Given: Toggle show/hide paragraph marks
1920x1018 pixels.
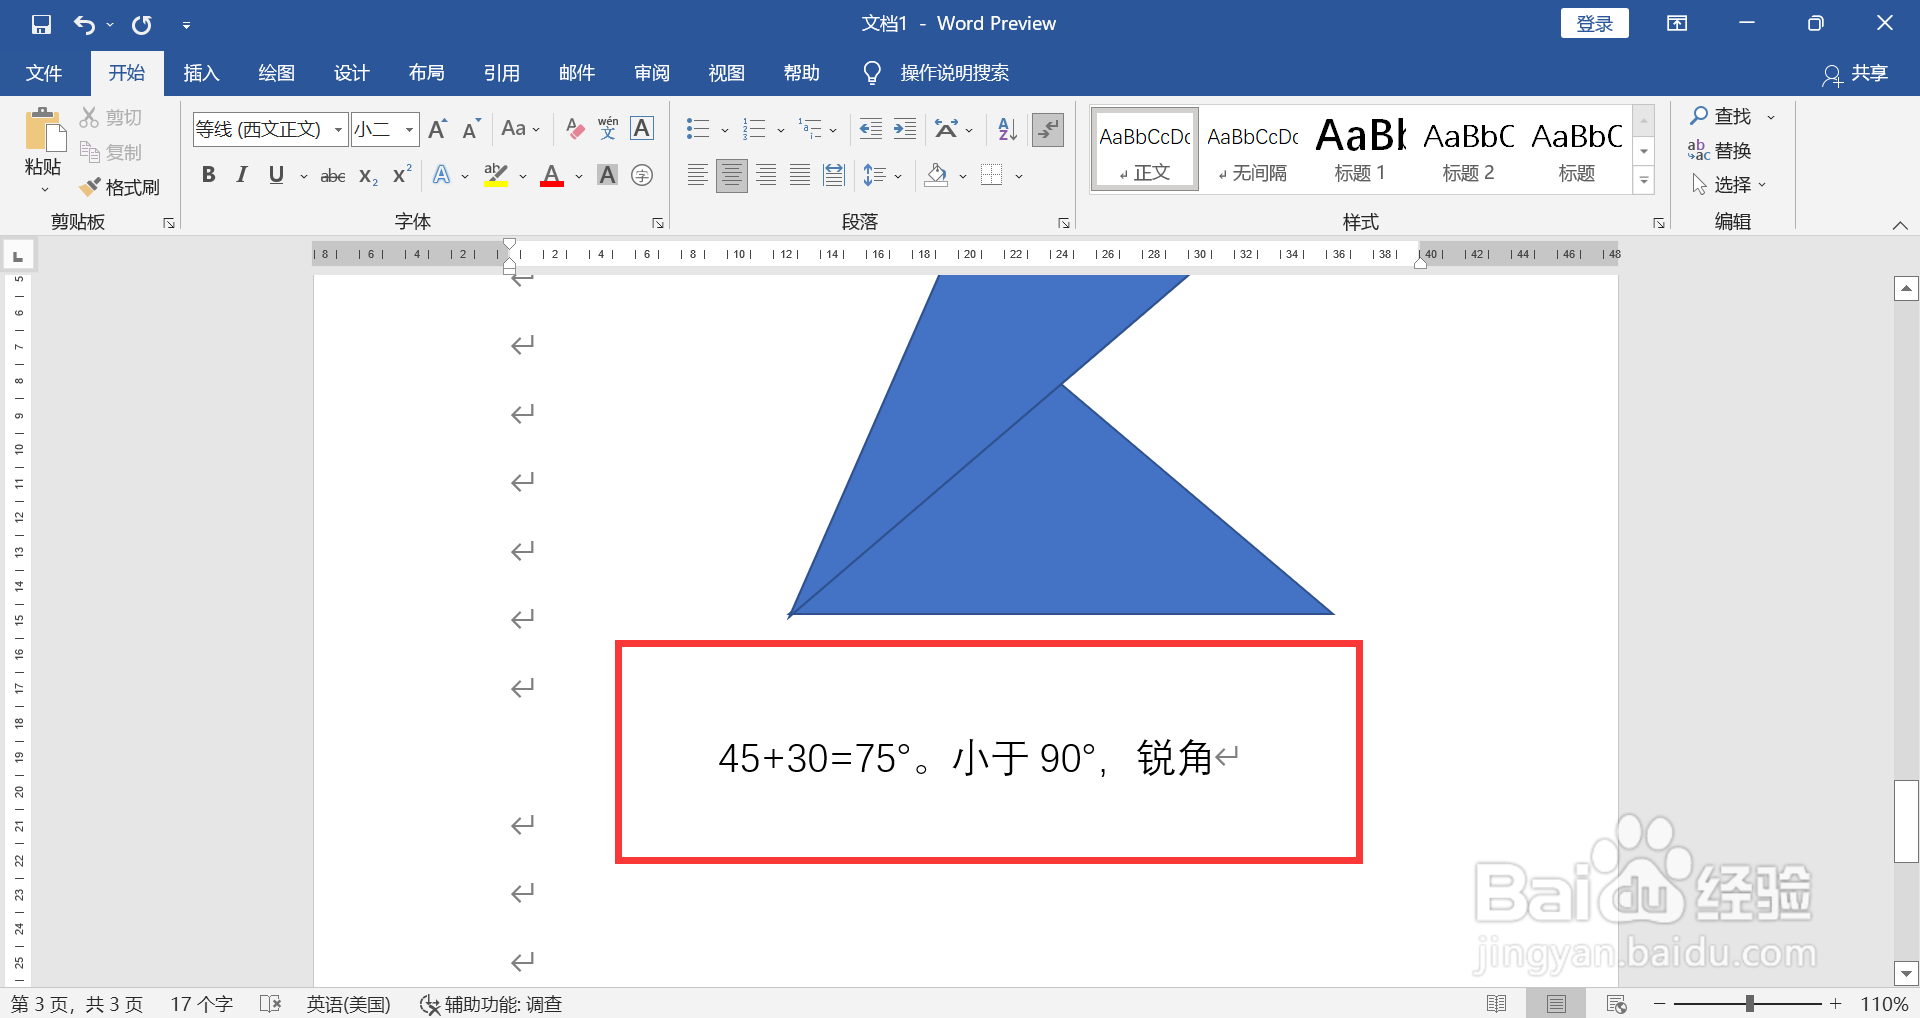Looking at the screenshot, I should [1048, 129].
